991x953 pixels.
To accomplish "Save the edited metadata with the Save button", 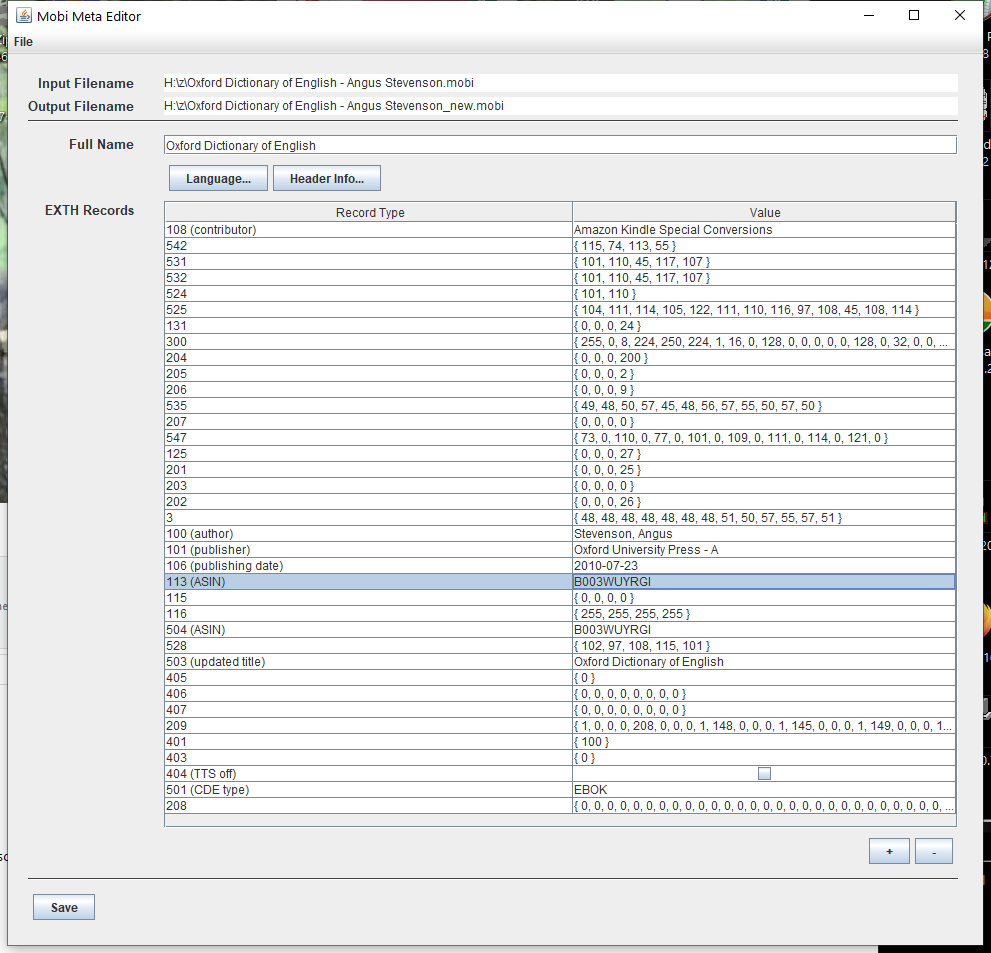I will click(x=64, y=907).
